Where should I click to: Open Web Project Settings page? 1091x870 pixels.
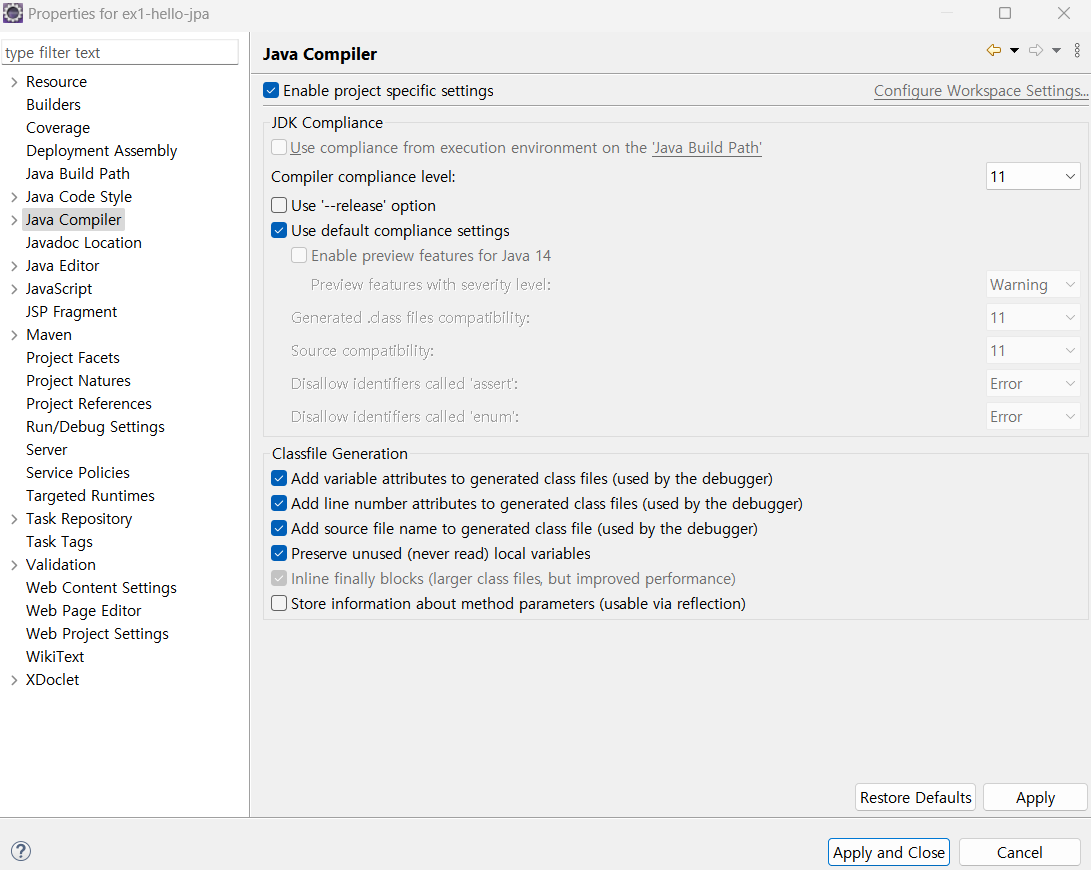[x=97, y=633]
